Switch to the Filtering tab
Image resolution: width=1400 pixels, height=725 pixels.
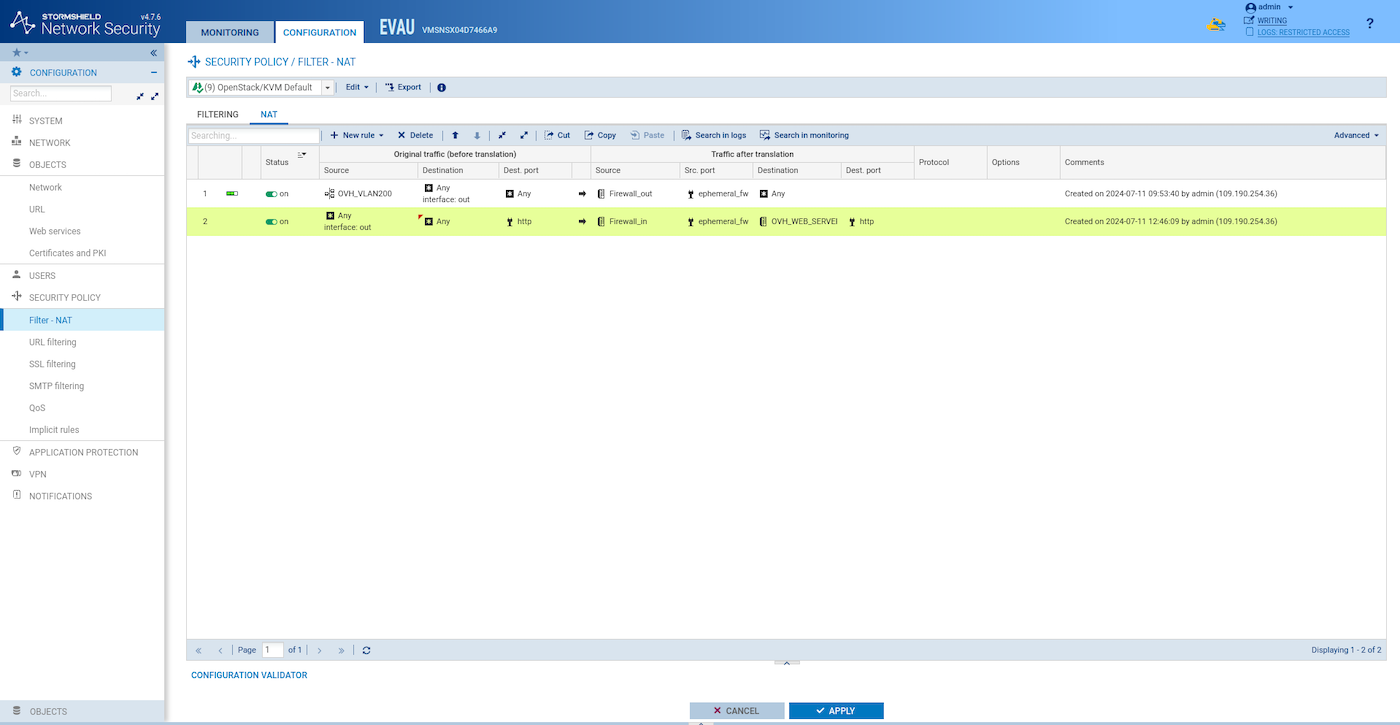point(217,115)
